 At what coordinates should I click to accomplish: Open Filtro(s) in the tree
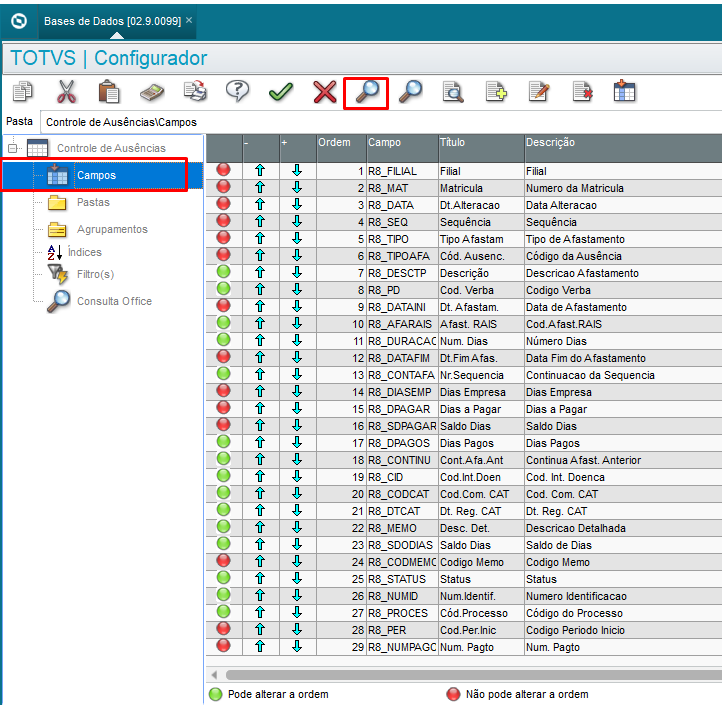(95, 274)
